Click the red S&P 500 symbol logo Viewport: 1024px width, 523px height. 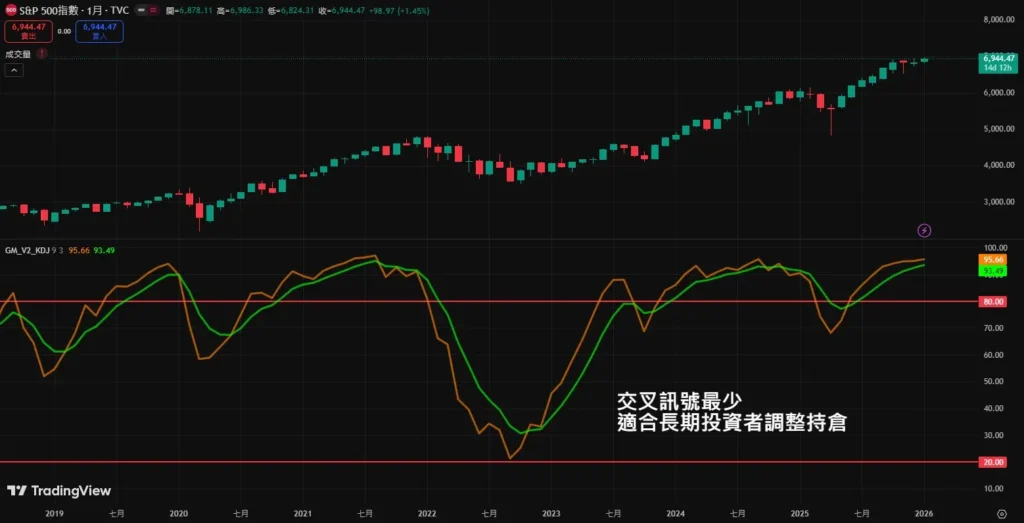[x=10, y=8]
